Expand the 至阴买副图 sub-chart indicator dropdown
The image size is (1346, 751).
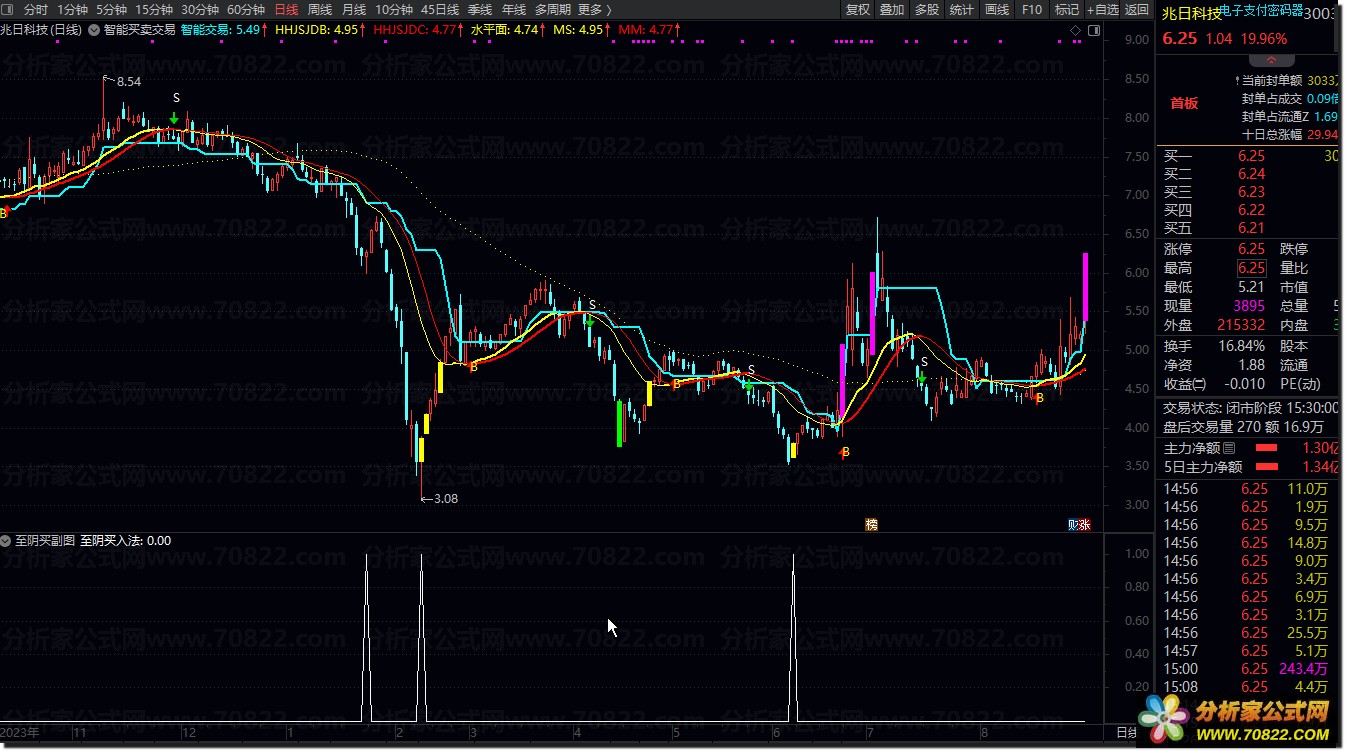click(6, 541)
